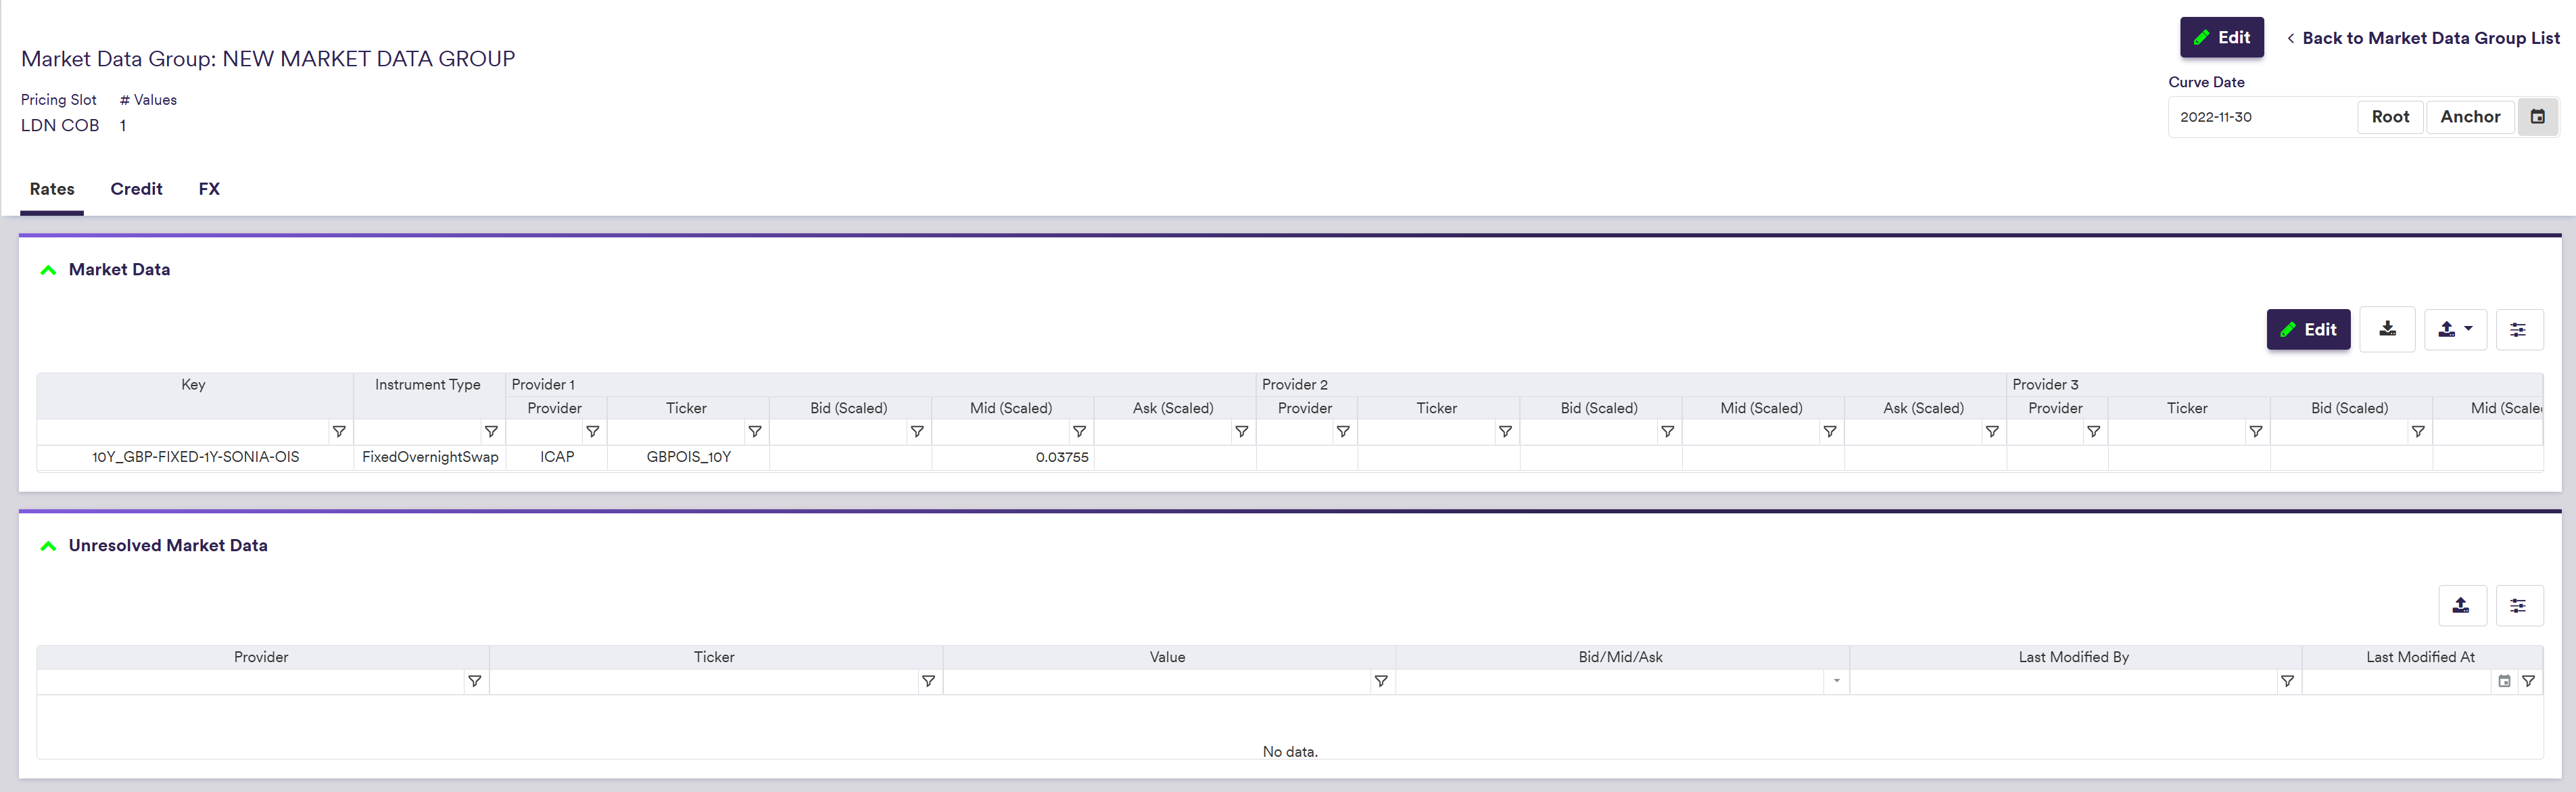Click the Curve Date calendar icon

click(x=2537, y=117)
